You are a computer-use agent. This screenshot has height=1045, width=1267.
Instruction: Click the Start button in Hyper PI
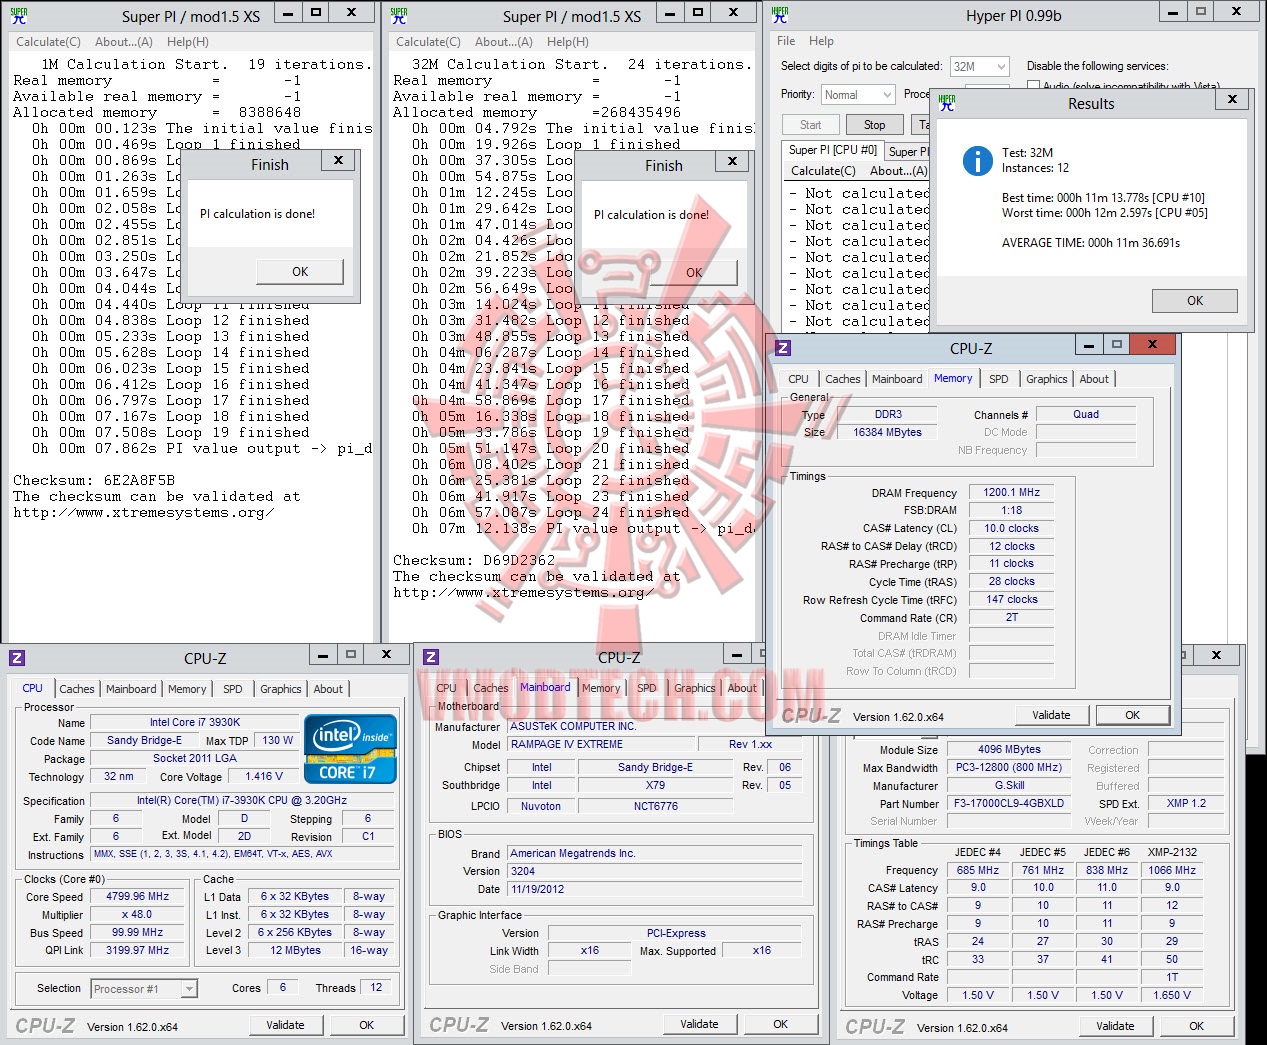[810, 125]
